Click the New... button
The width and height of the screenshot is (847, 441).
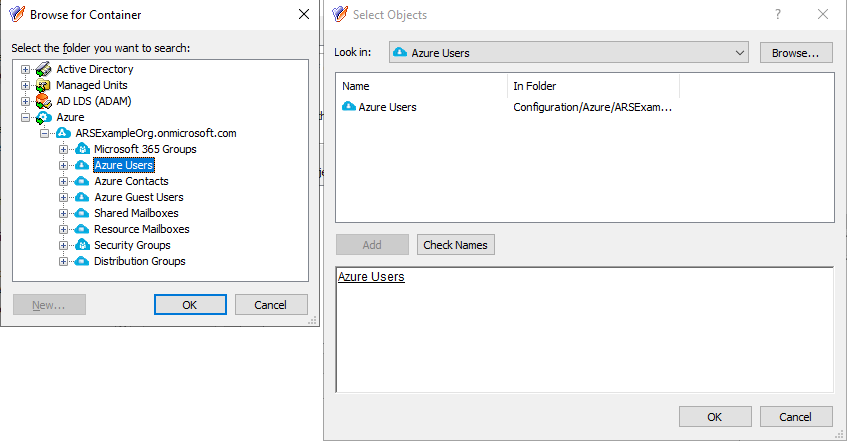(49, 305)
